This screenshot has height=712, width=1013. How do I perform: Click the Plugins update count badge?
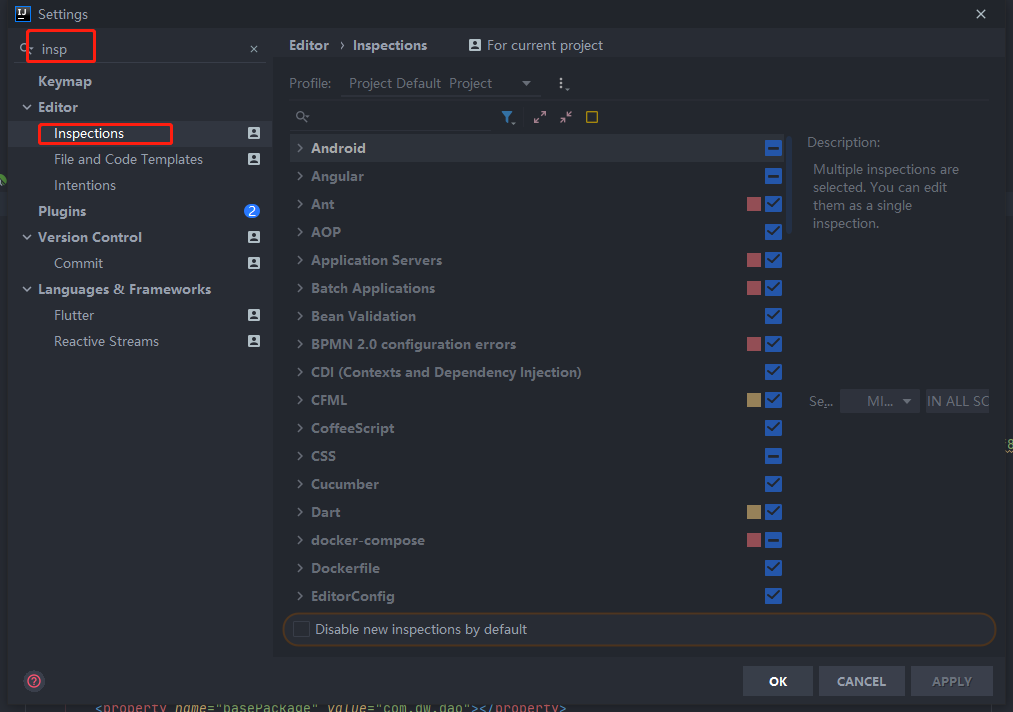[252, 211]
